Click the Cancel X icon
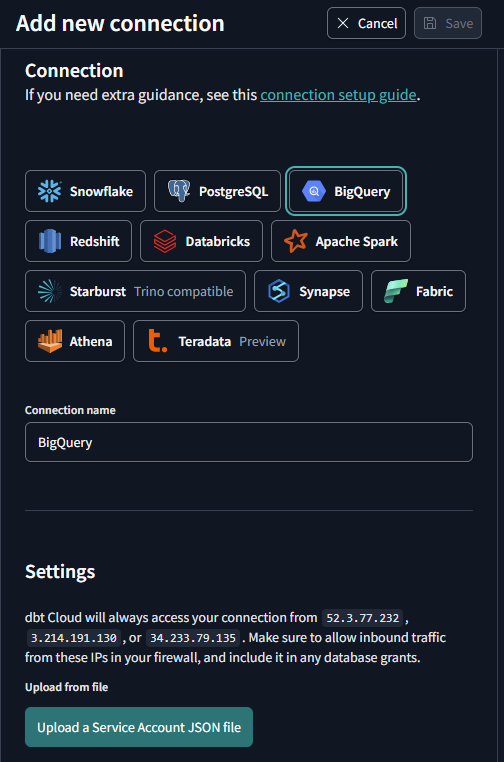This screenshot has height=762, width=504. pos(343,23)
